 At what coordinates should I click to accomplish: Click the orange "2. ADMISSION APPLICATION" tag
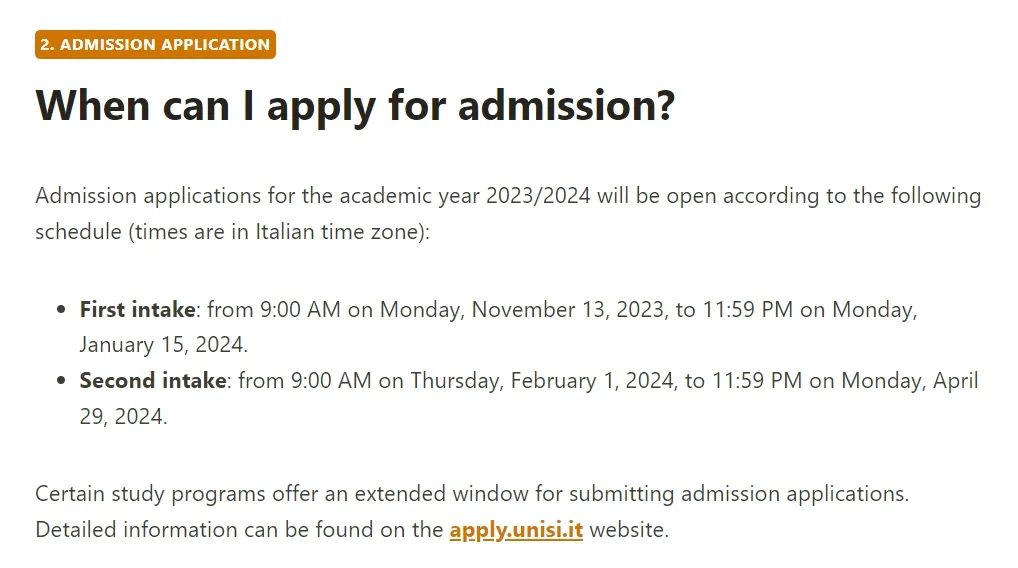[x=155, y=44]
